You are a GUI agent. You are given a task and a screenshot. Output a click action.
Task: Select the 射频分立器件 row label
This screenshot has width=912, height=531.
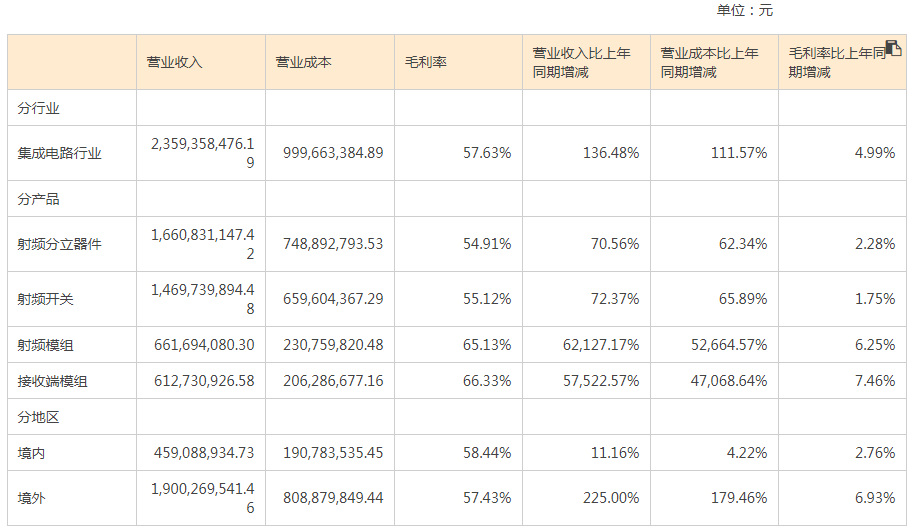point(60,244)
